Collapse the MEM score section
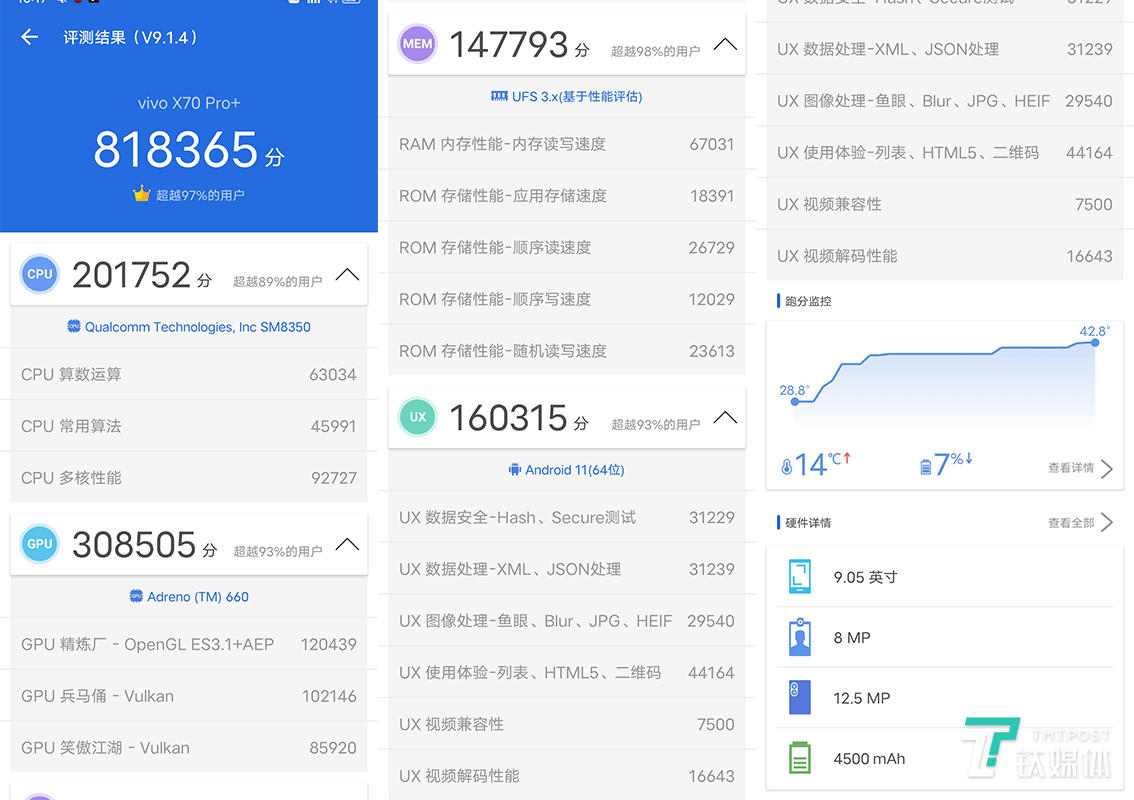This screenshot has height=800, width=1134. point(725,44)
